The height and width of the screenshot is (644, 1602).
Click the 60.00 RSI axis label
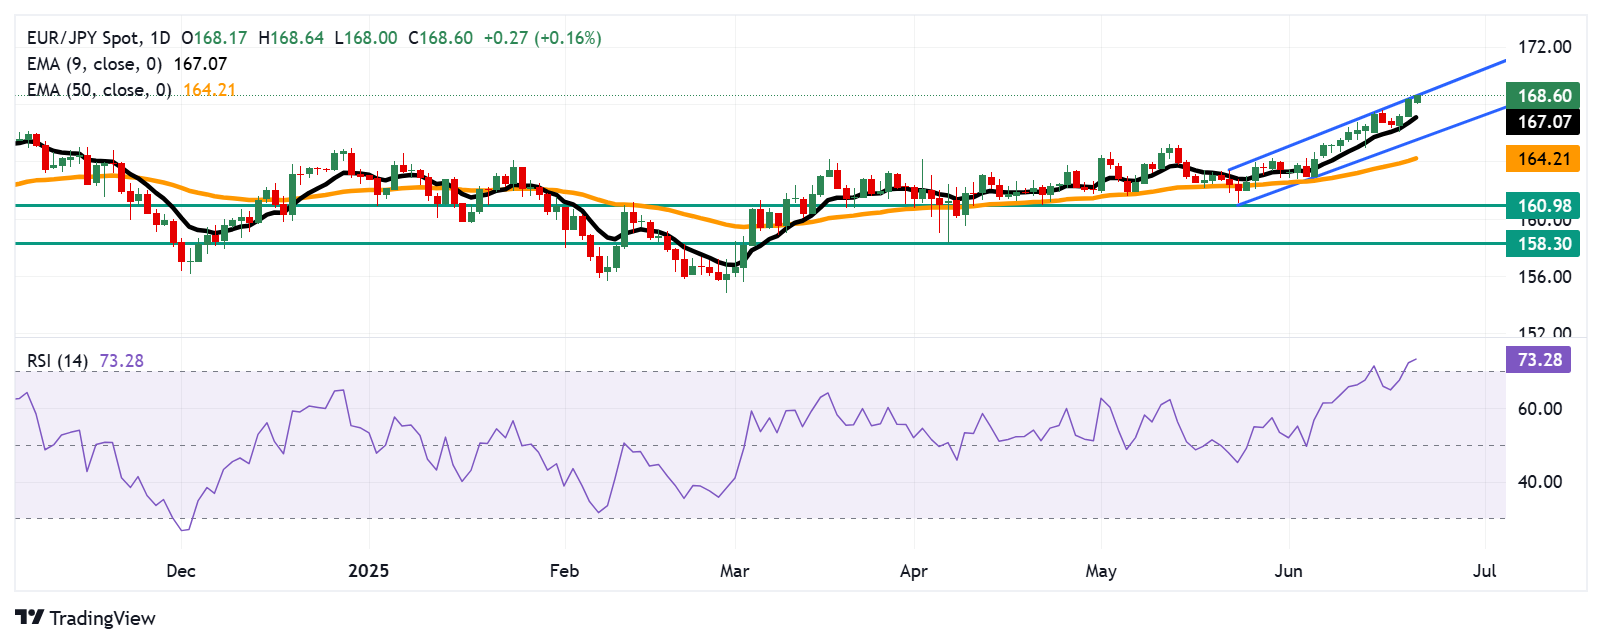(1539, 409)
